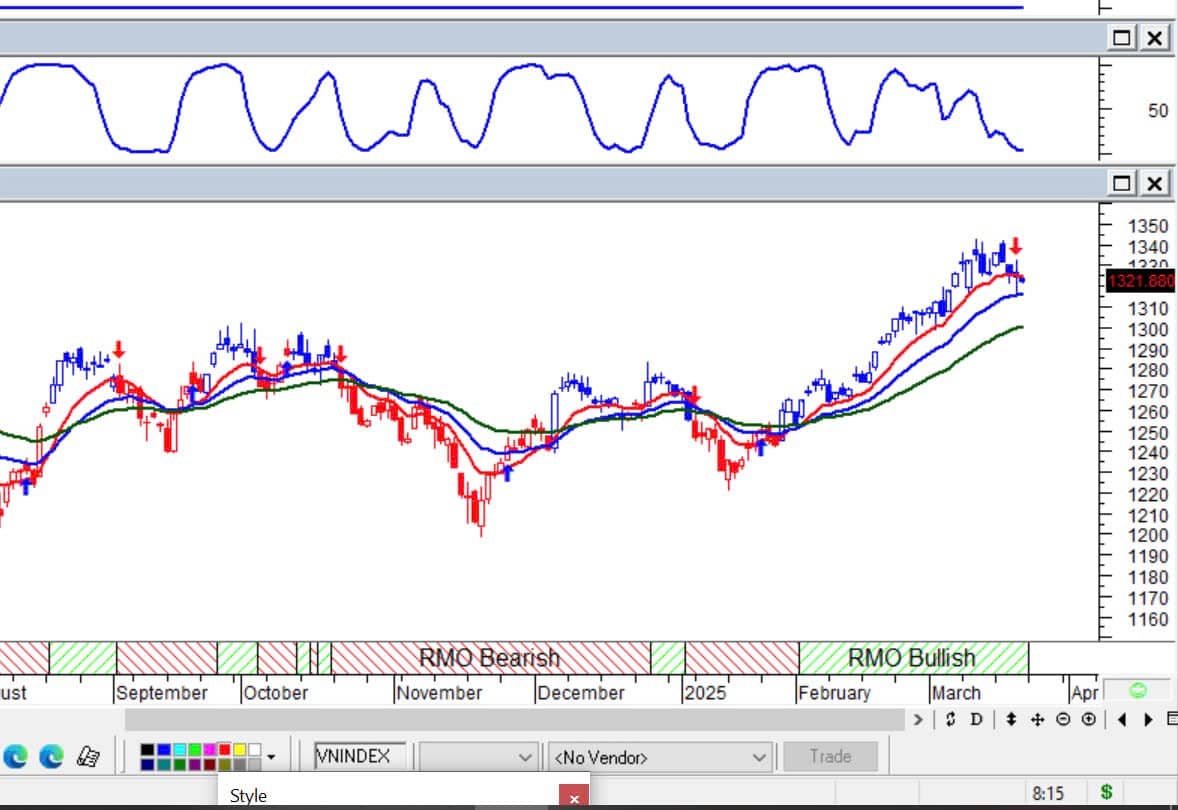
Task: Pick the purple color swatch
Action: point(194,764)
